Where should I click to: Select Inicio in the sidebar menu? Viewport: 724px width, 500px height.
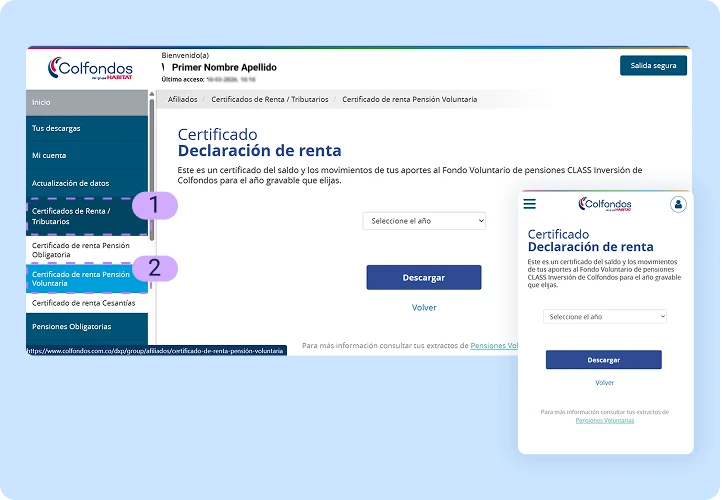tap(87, 102)
